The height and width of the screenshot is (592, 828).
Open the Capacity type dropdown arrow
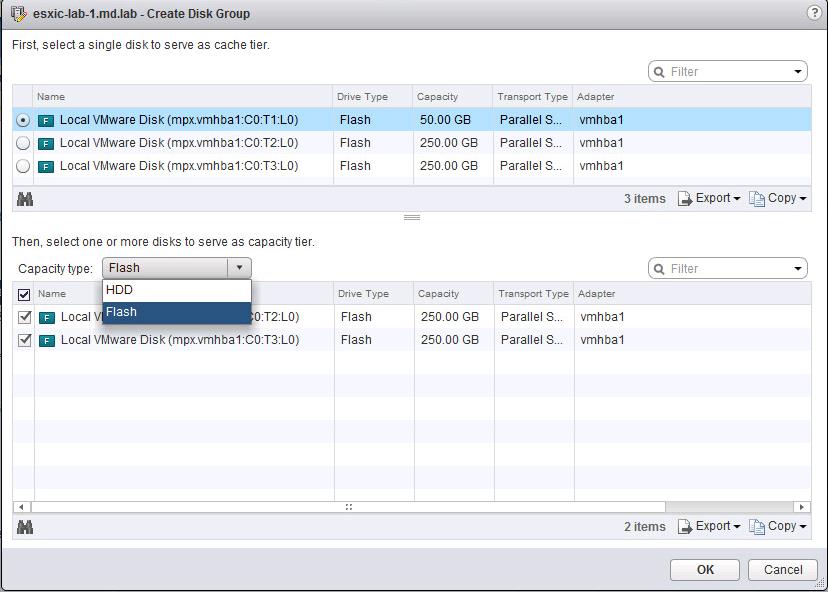239,268
